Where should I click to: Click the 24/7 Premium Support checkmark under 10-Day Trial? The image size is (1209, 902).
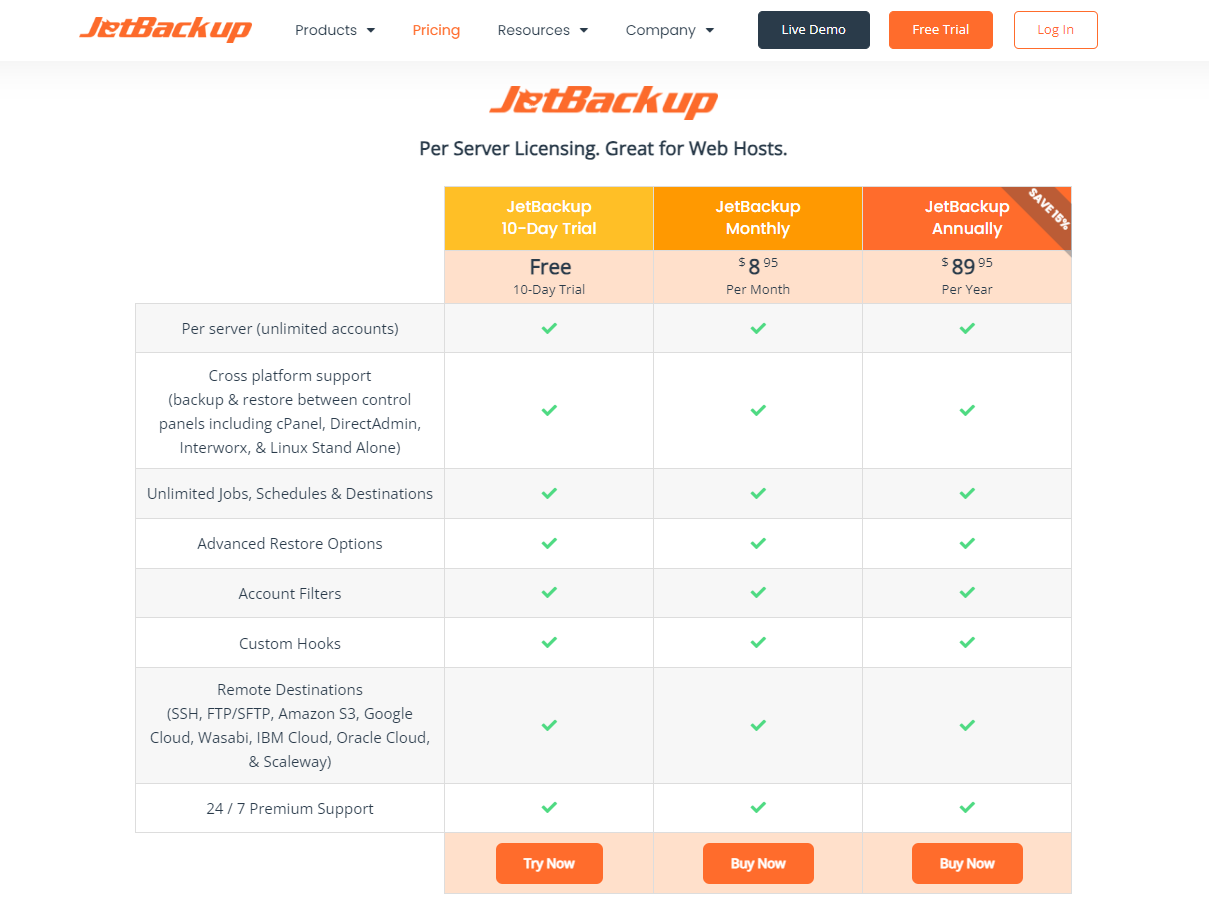pyautogui.click(x=549, y=807)
